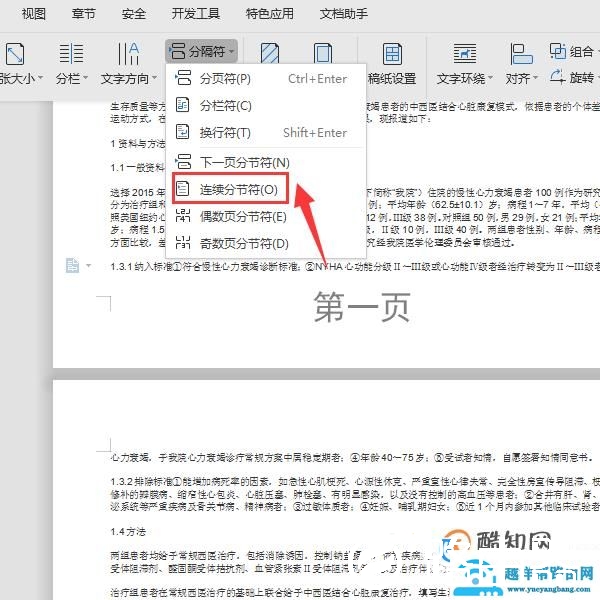The width and height of the screenshot is (600, 600).
Task: Select 奇数页分节符(D) odd page break
Action: (266, 243)
